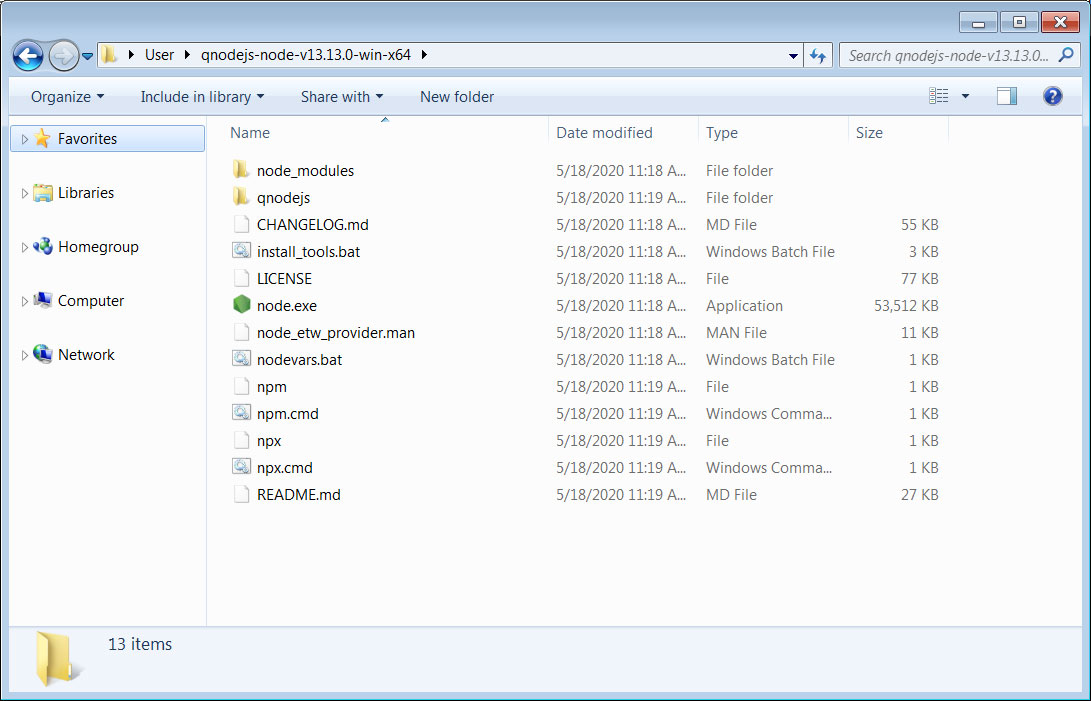
Task: Click the magnifier search icon
Action: tap(1066, 55)
